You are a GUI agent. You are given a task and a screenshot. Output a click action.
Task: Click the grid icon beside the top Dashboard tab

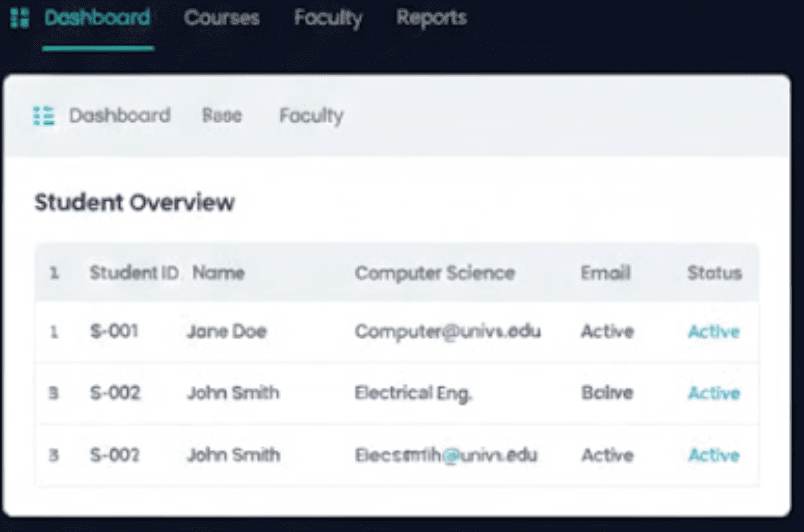click(x=19, y=18)
